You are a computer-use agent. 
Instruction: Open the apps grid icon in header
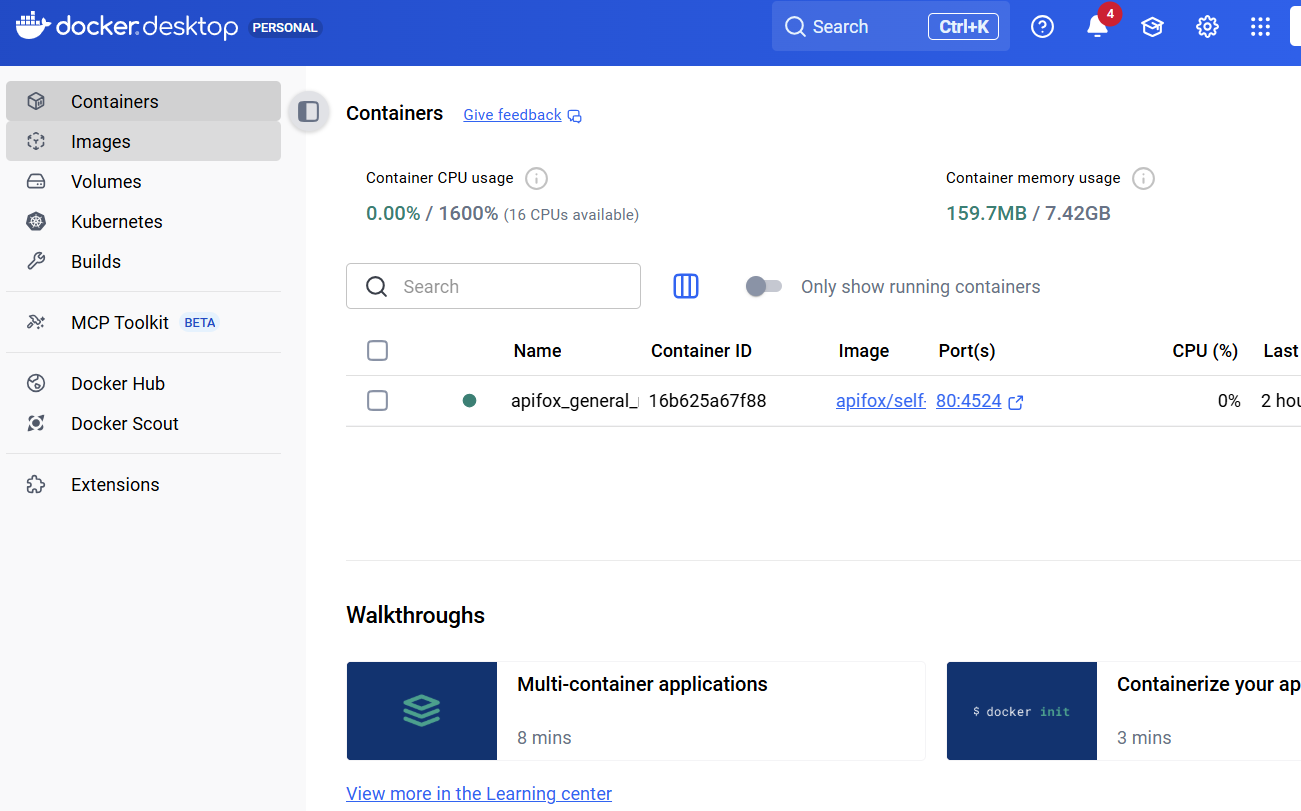pyautogui.click(x=1260, y=27)
